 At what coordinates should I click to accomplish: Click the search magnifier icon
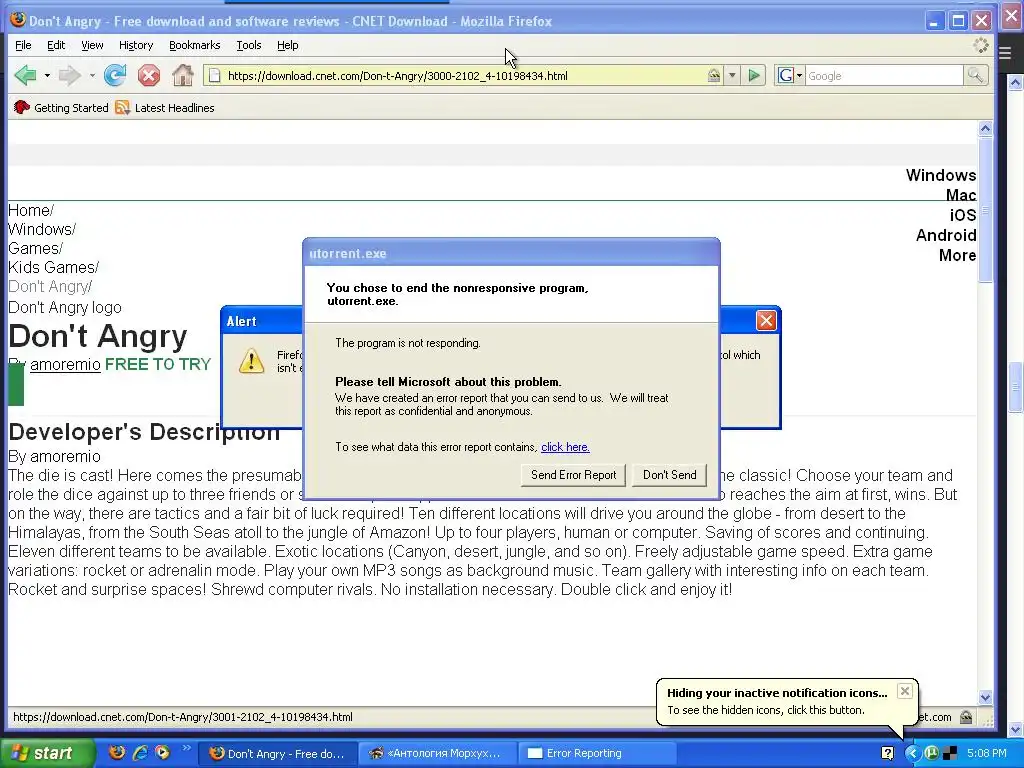[x=974, y=76]
